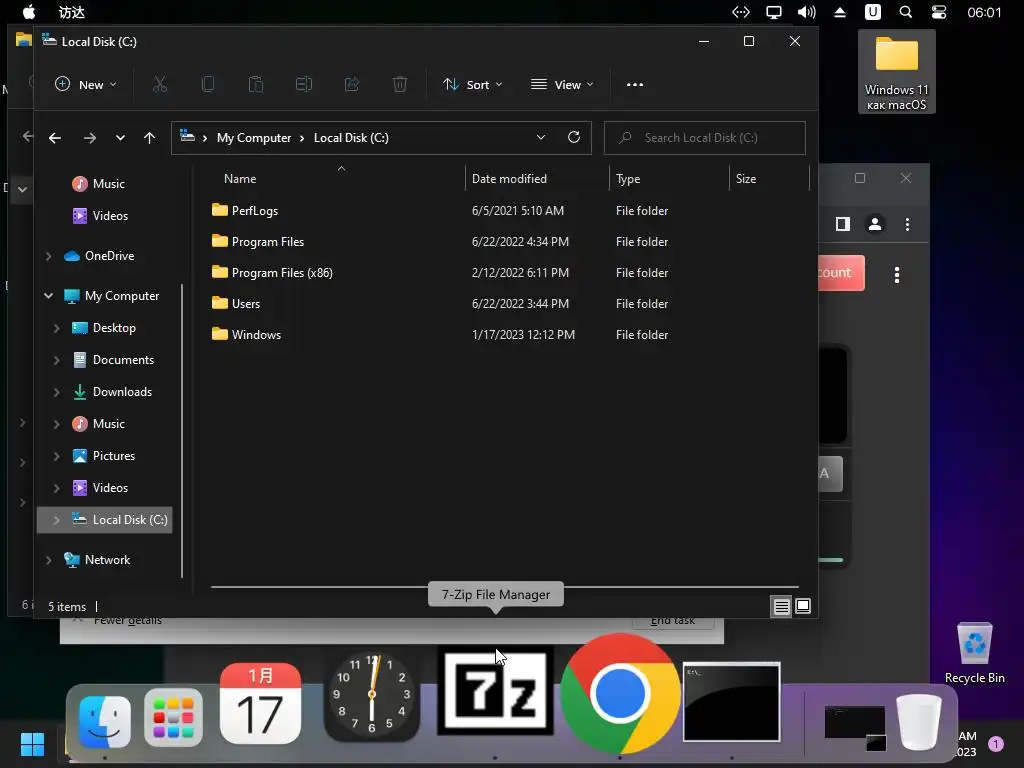Expand the Network tree node
The width and height of the screenshot is (1024, 768).
pos(48,560)
